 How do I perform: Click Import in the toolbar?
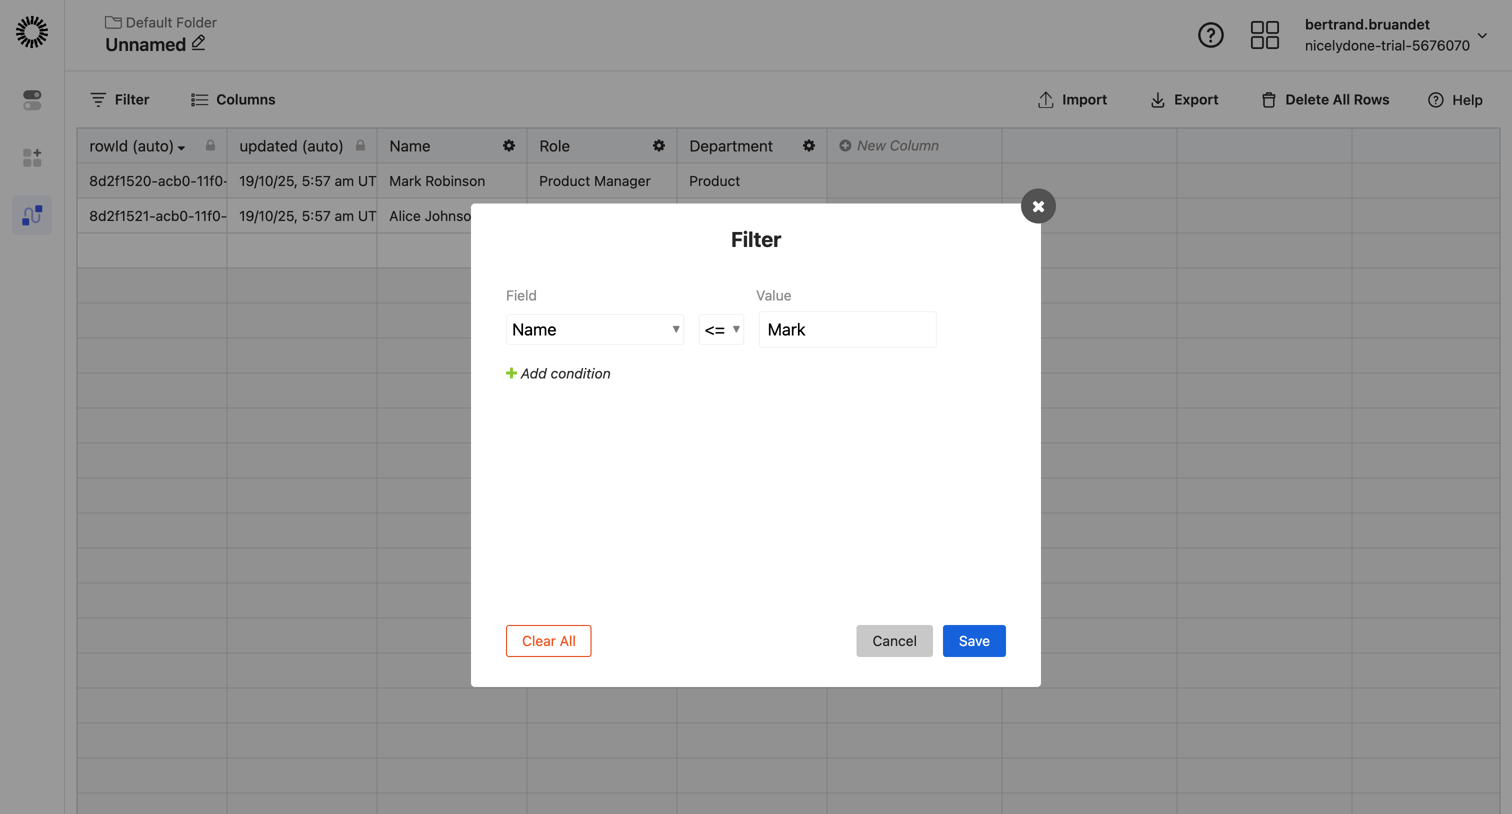(x=1072, y=100)
